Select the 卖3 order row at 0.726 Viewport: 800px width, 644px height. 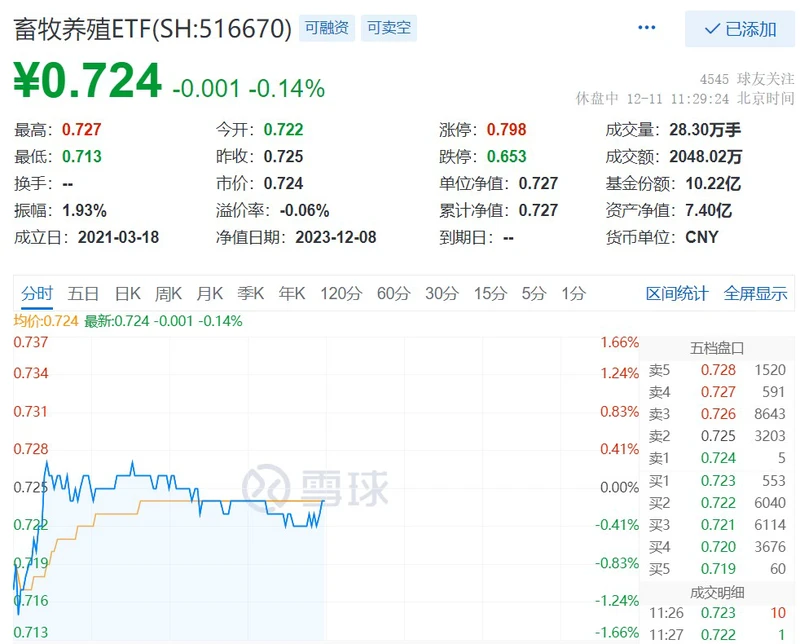[717, 414]
